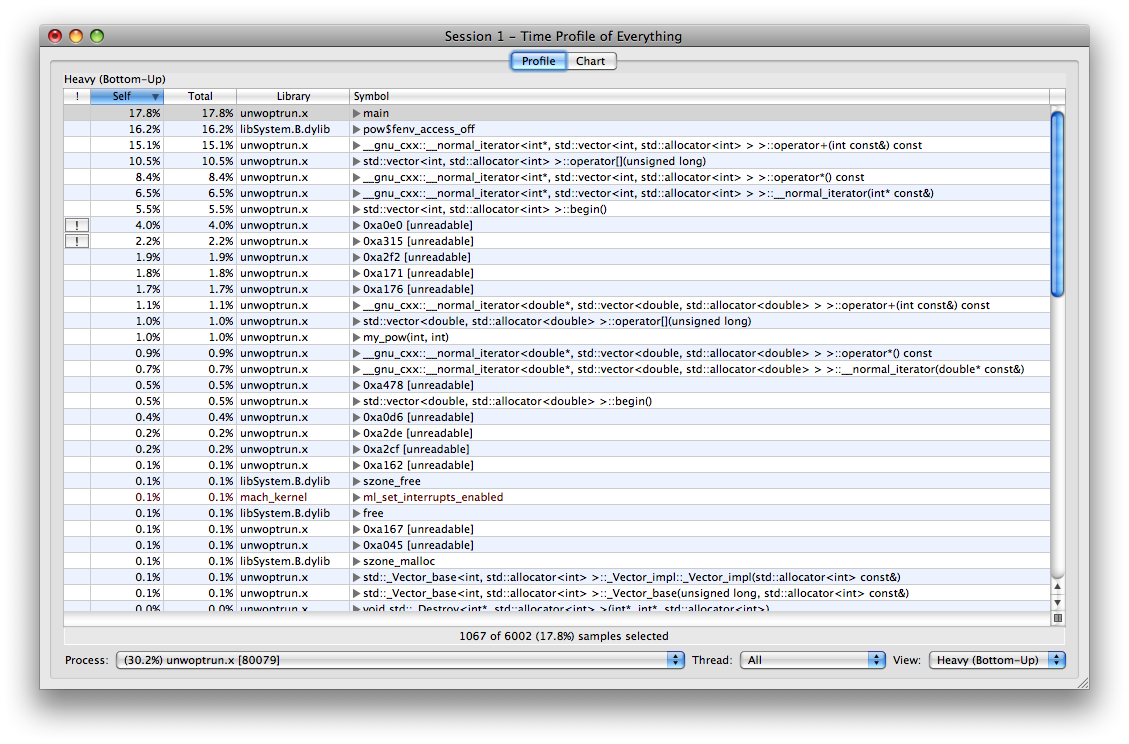Select the 0xa171 [unreadable] row
Image resolution: width=1129 pixels, height=744 pixels.
pos(557,273)
